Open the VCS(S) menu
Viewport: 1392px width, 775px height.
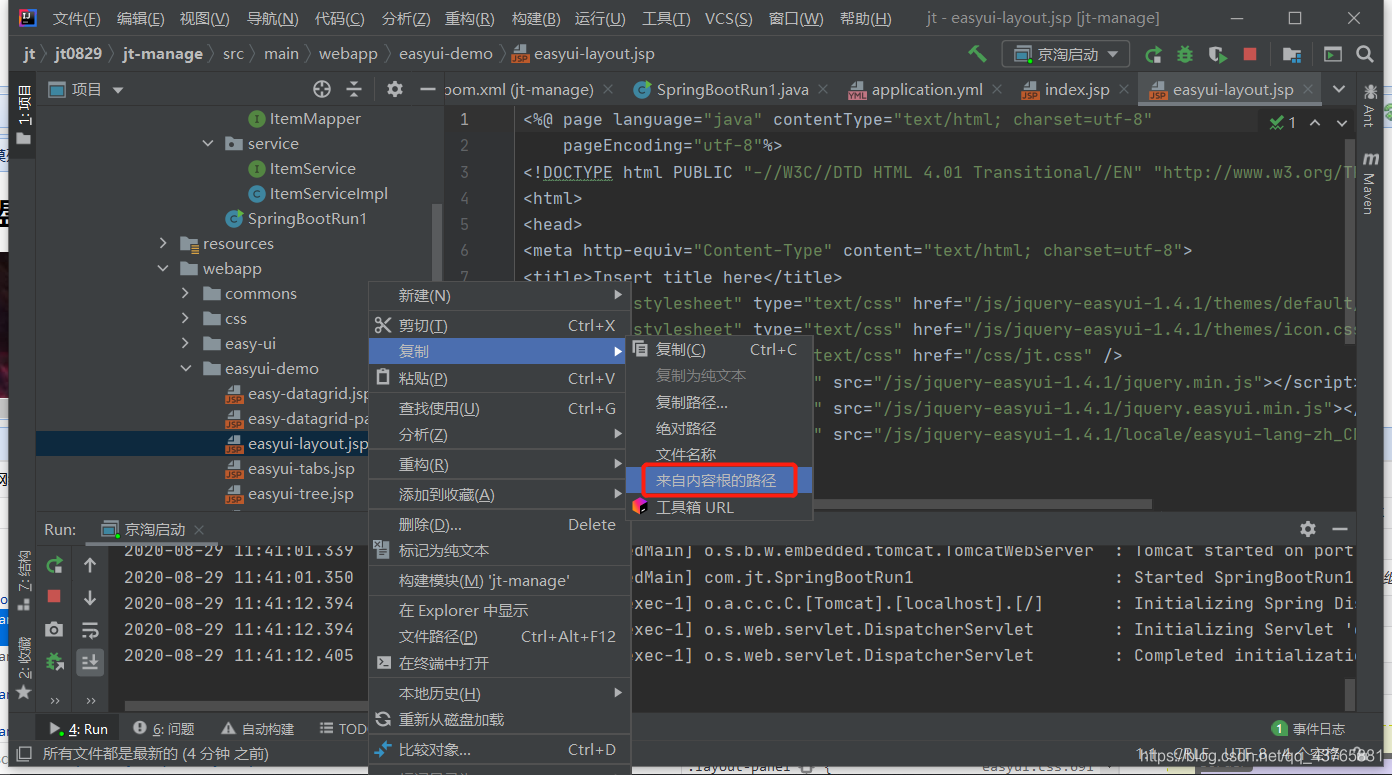pos(729,19)
